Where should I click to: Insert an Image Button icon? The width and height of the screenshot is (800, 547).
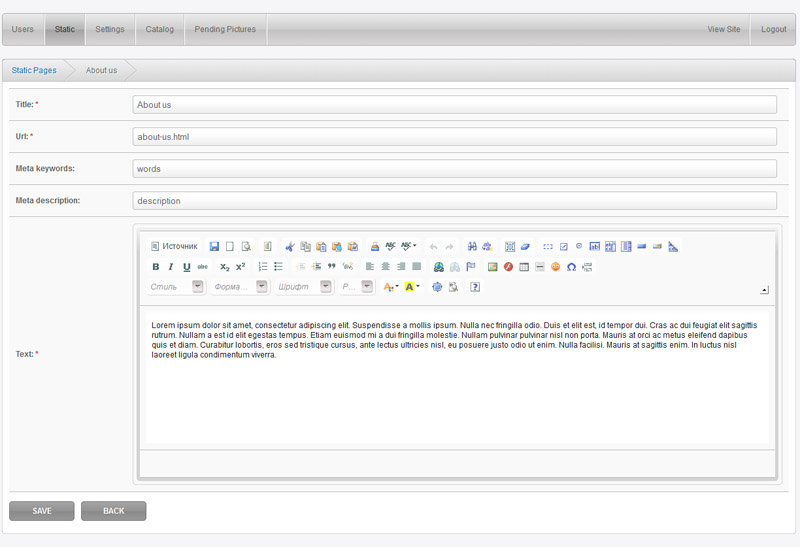(x=658, y=246)
